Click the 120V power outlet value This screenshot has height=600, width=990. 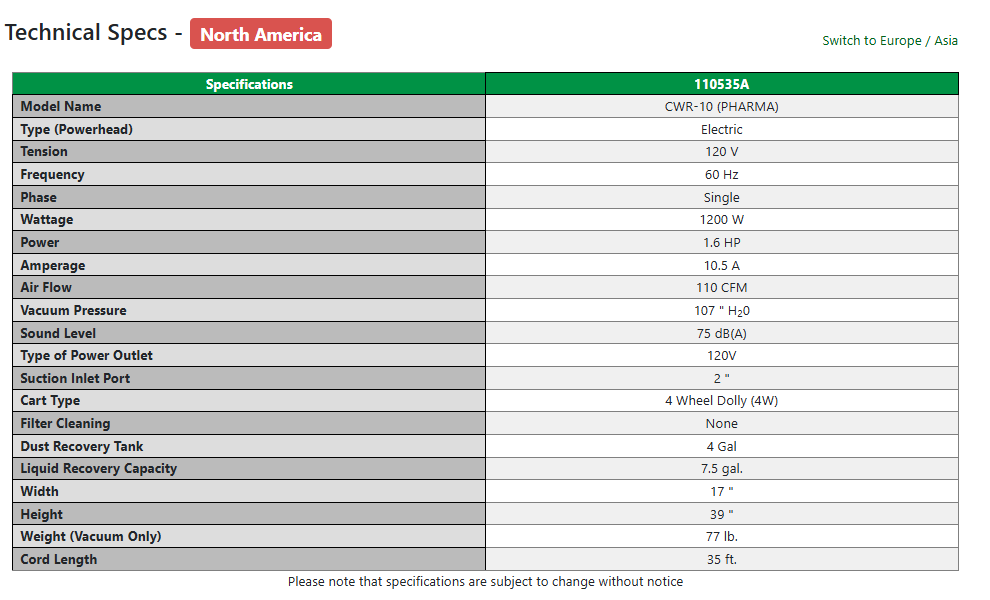[722, 356]
